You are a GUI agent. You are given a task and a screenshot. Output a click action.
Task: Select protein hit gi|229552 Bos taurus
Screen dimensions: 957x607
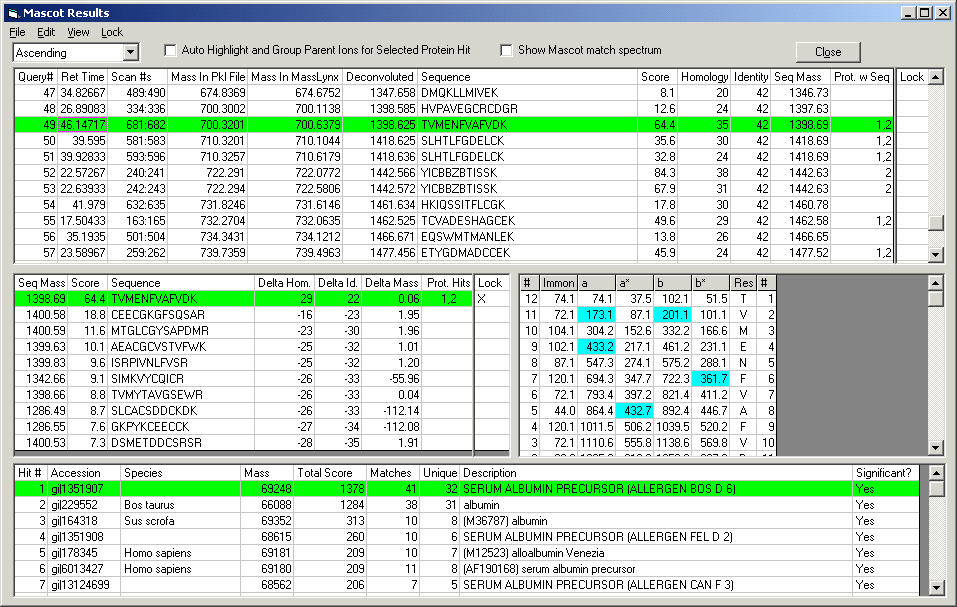point(467,505)
